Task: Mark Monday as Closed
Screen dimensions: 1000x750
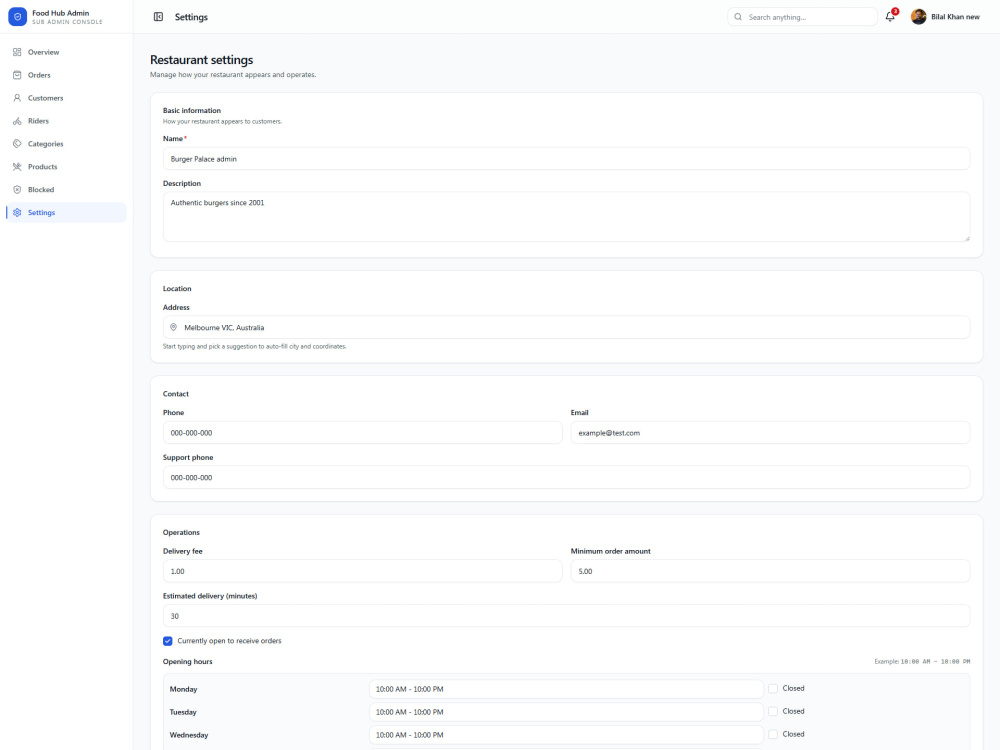Action: tap(773, 688)
